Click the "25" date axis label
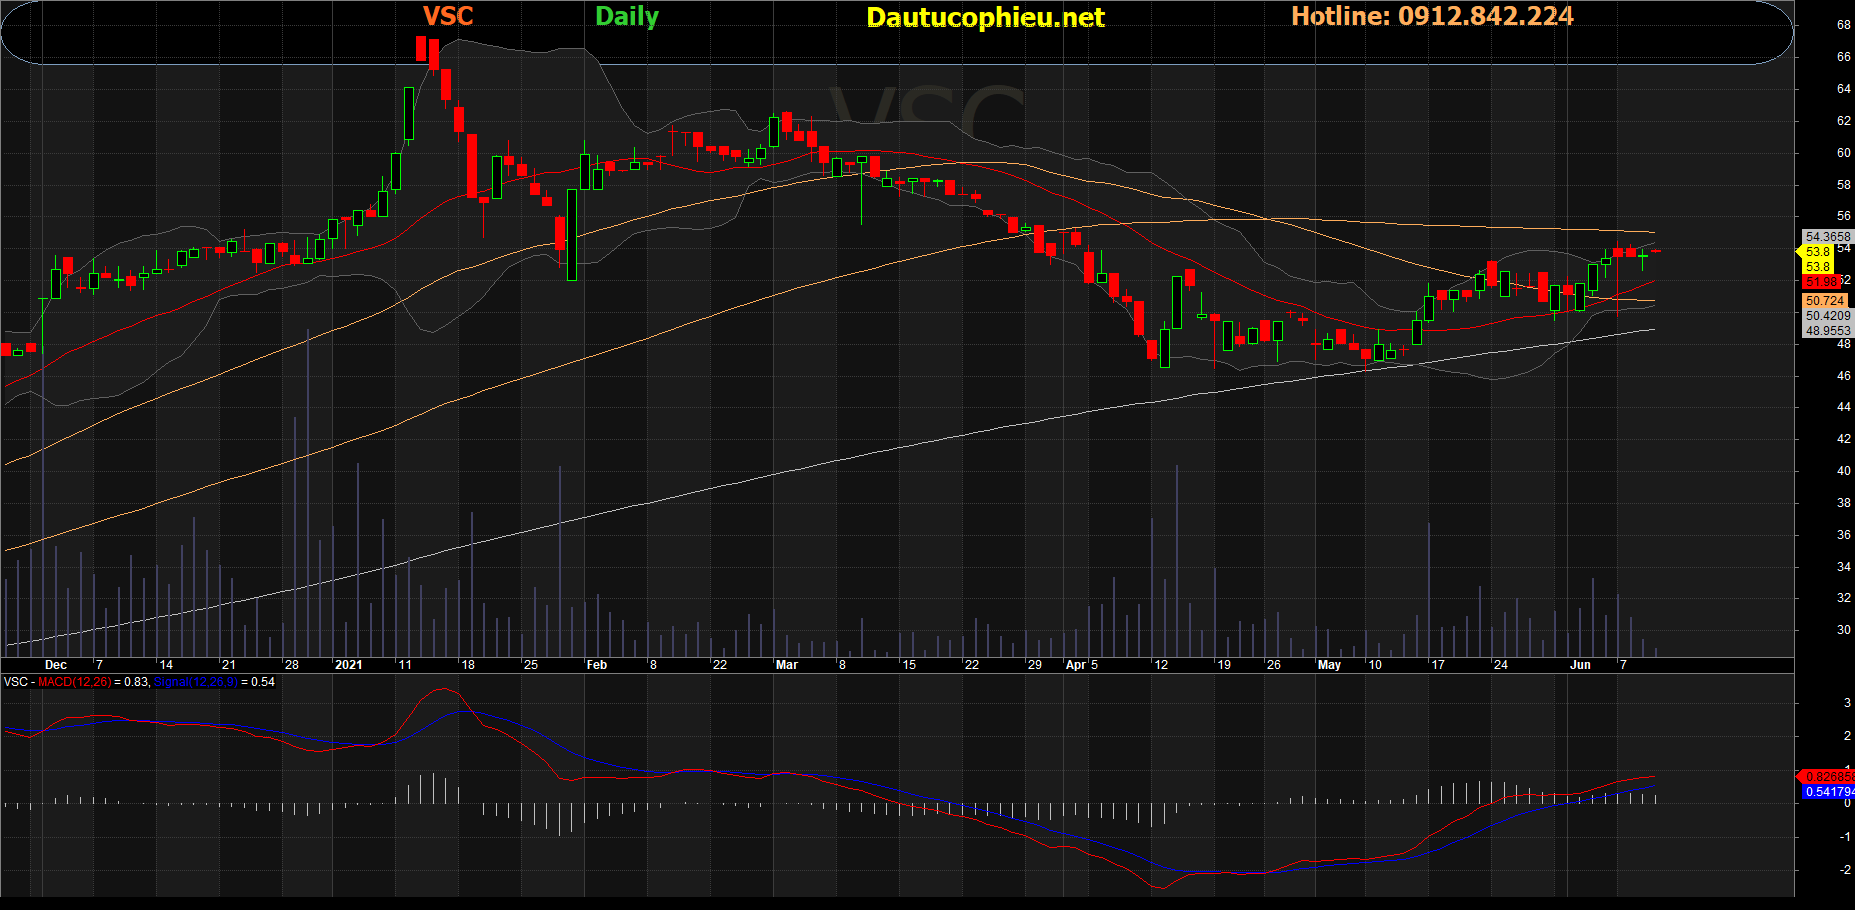 (x=531, y=665)
